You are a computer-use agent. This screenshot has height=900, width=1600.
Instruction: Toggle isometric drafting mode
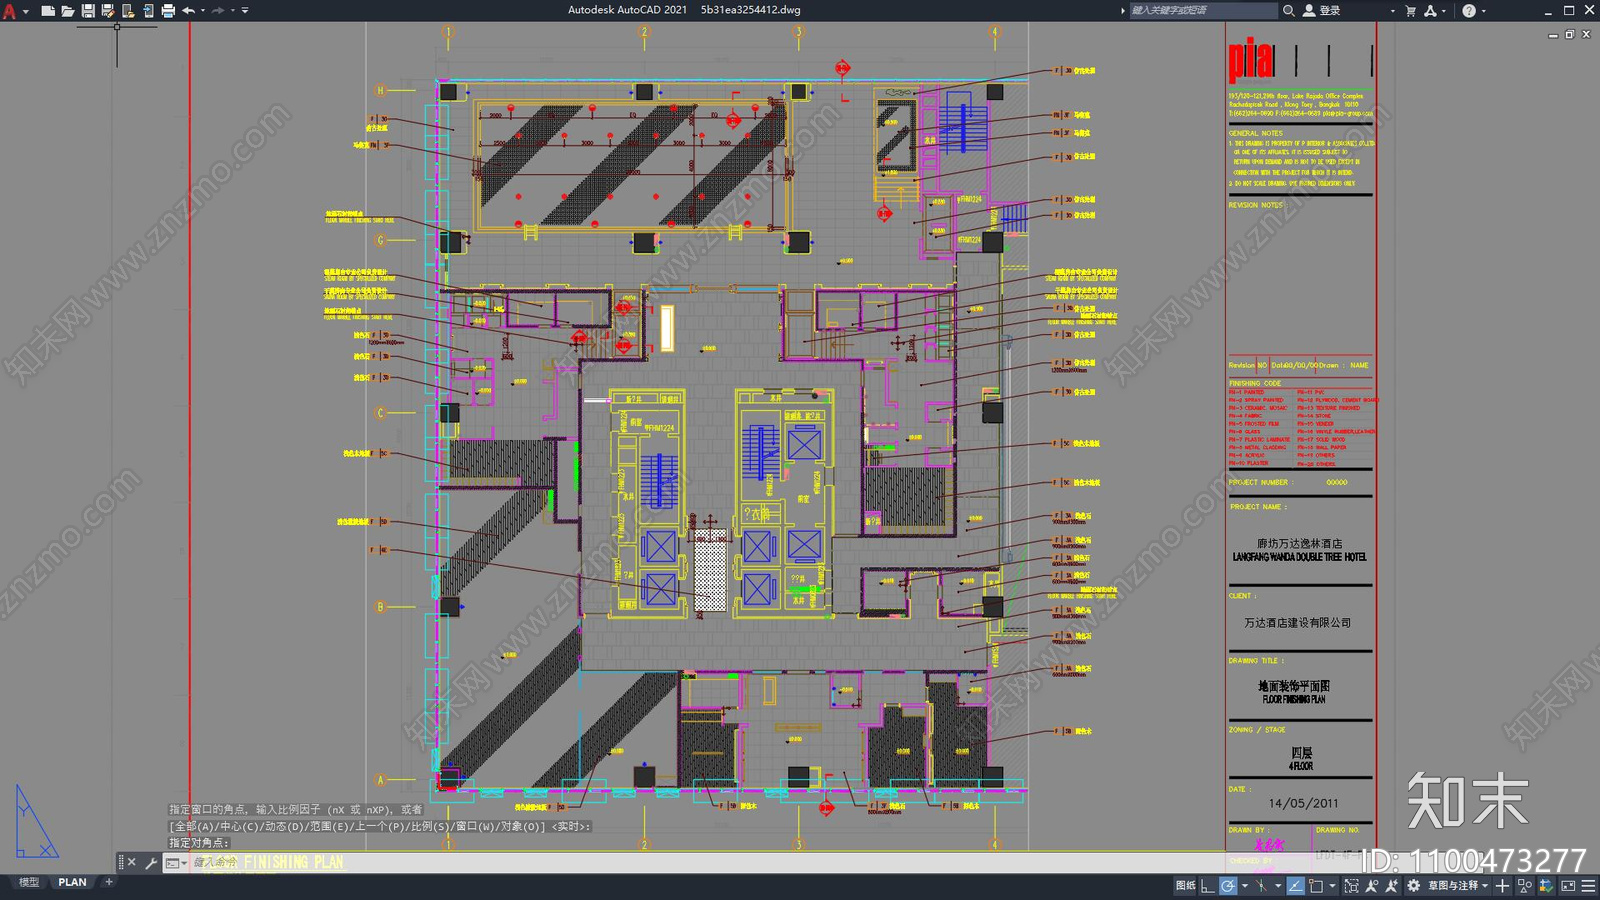click(x=1262, y=886)
